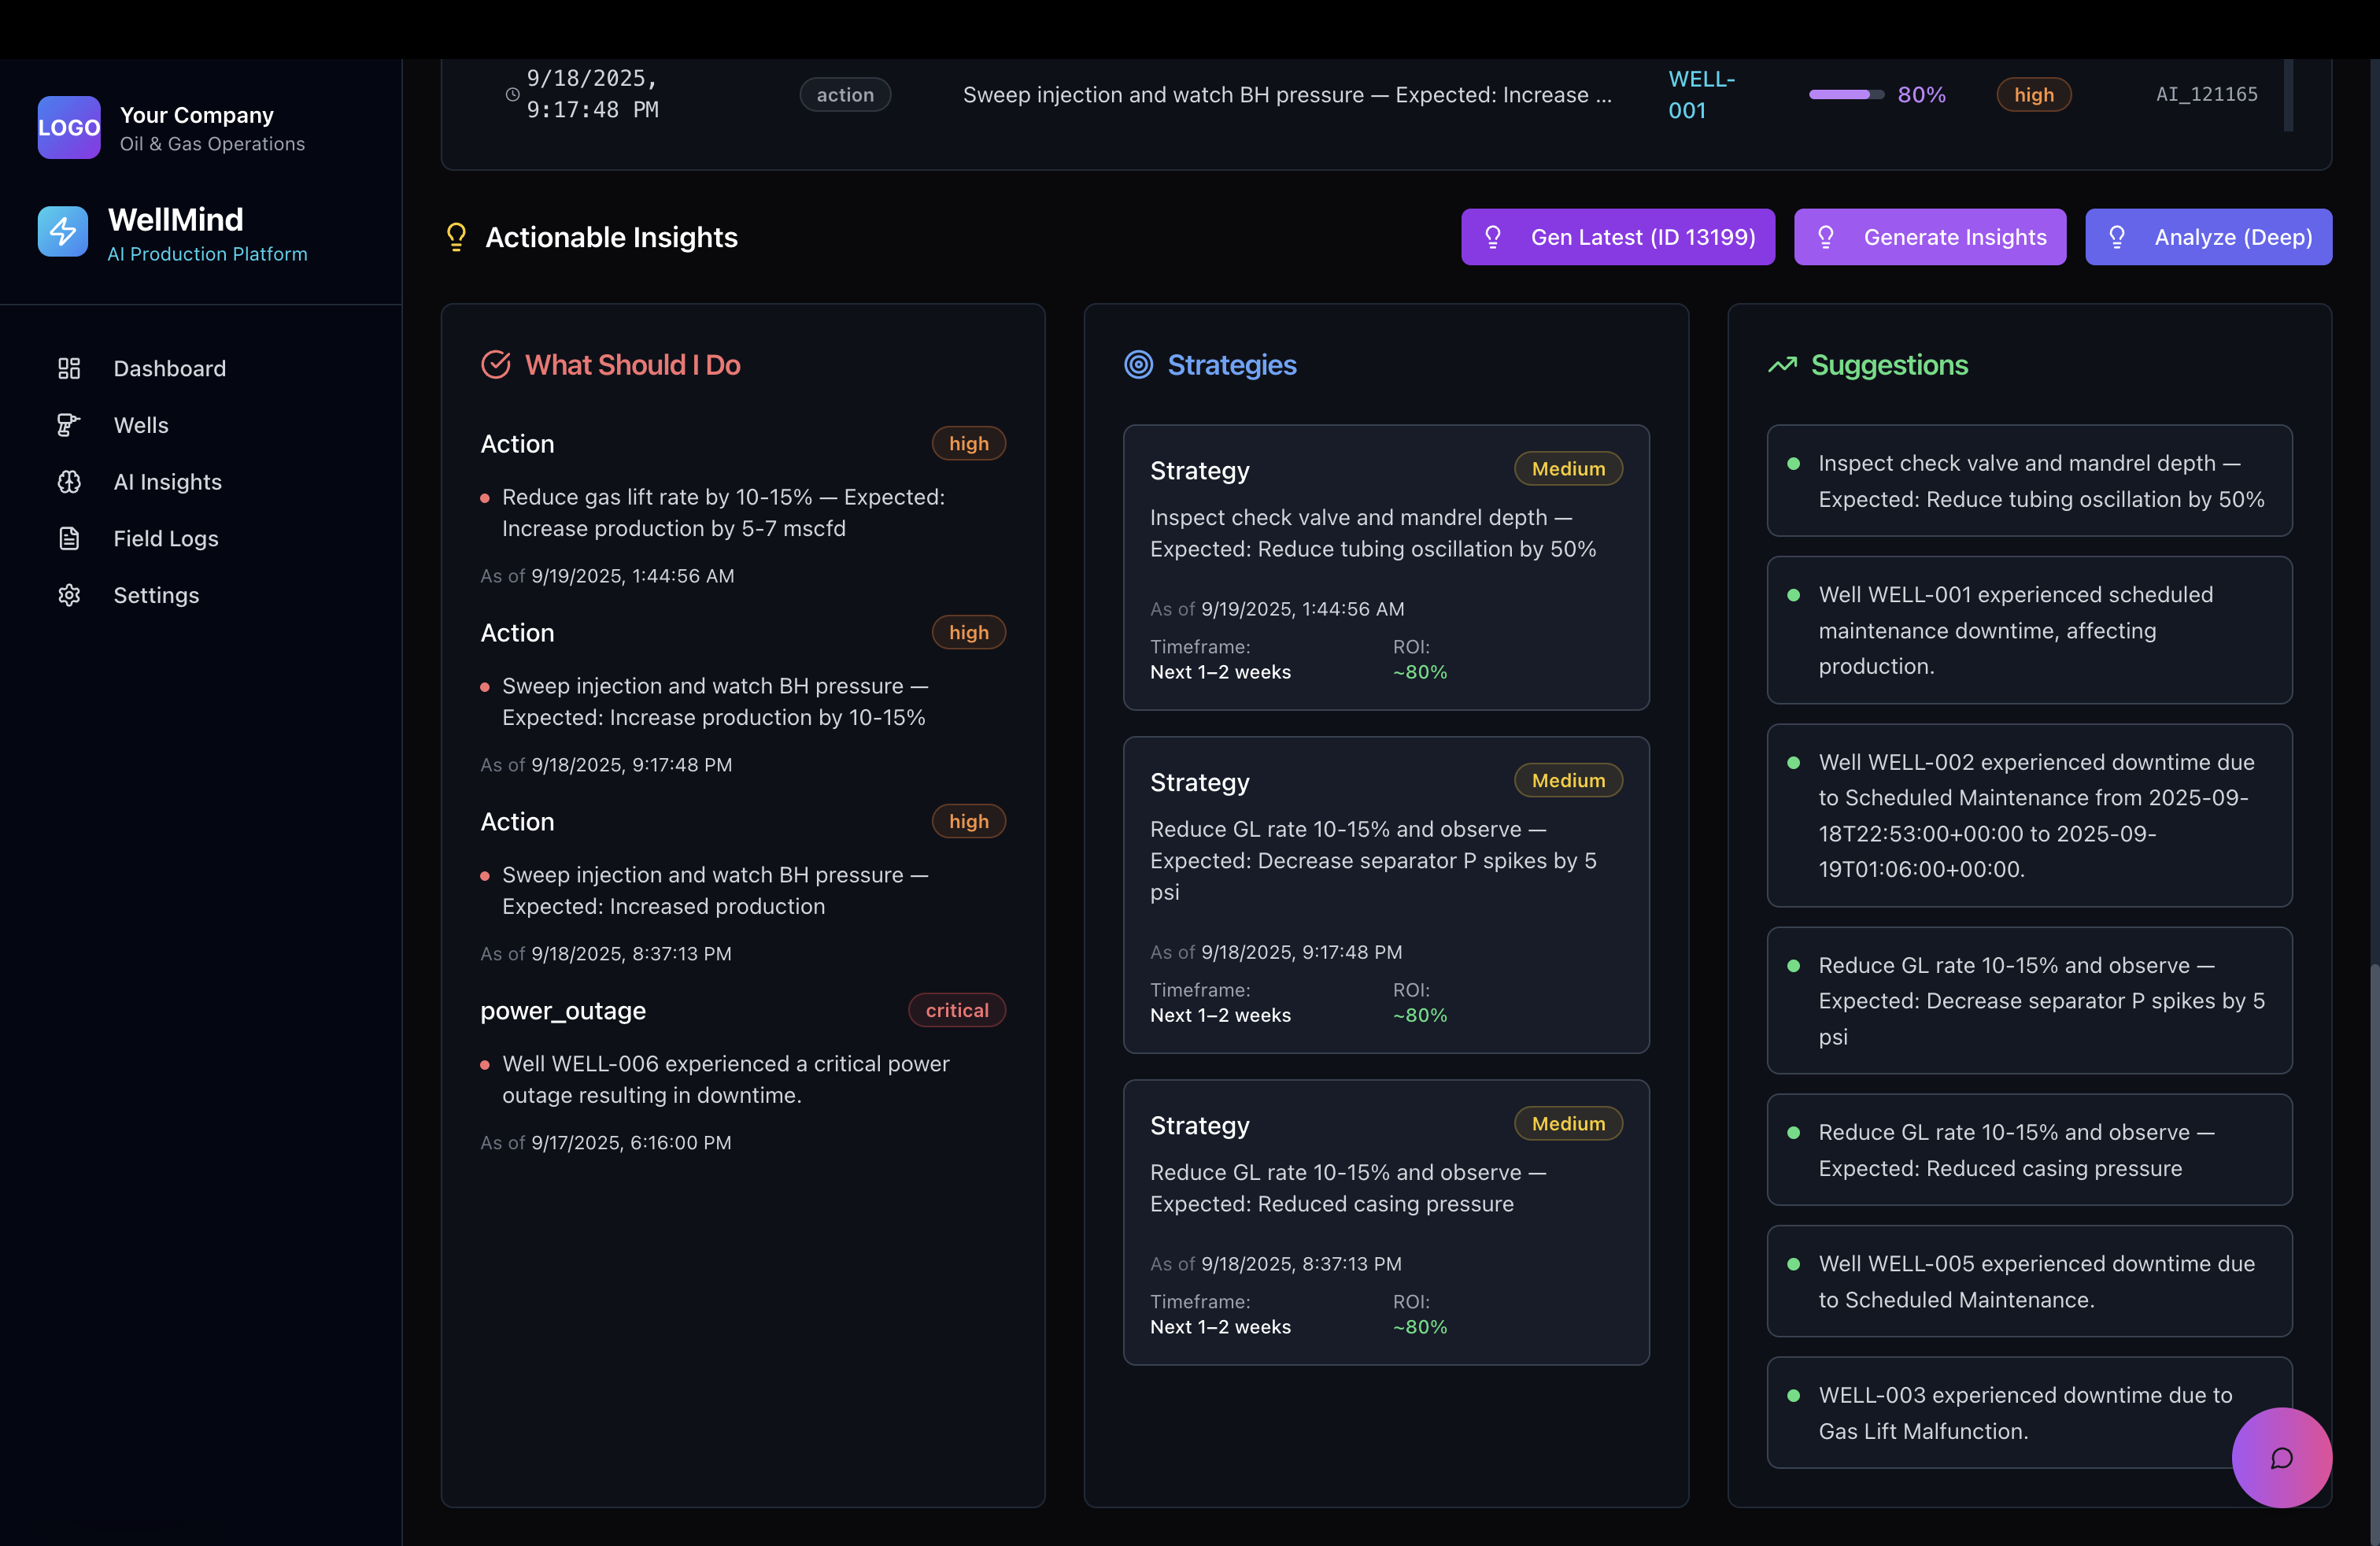2380x1546 pixels.
Task: Click the Strategies target icon
Action: click(x=1137, y=365)
